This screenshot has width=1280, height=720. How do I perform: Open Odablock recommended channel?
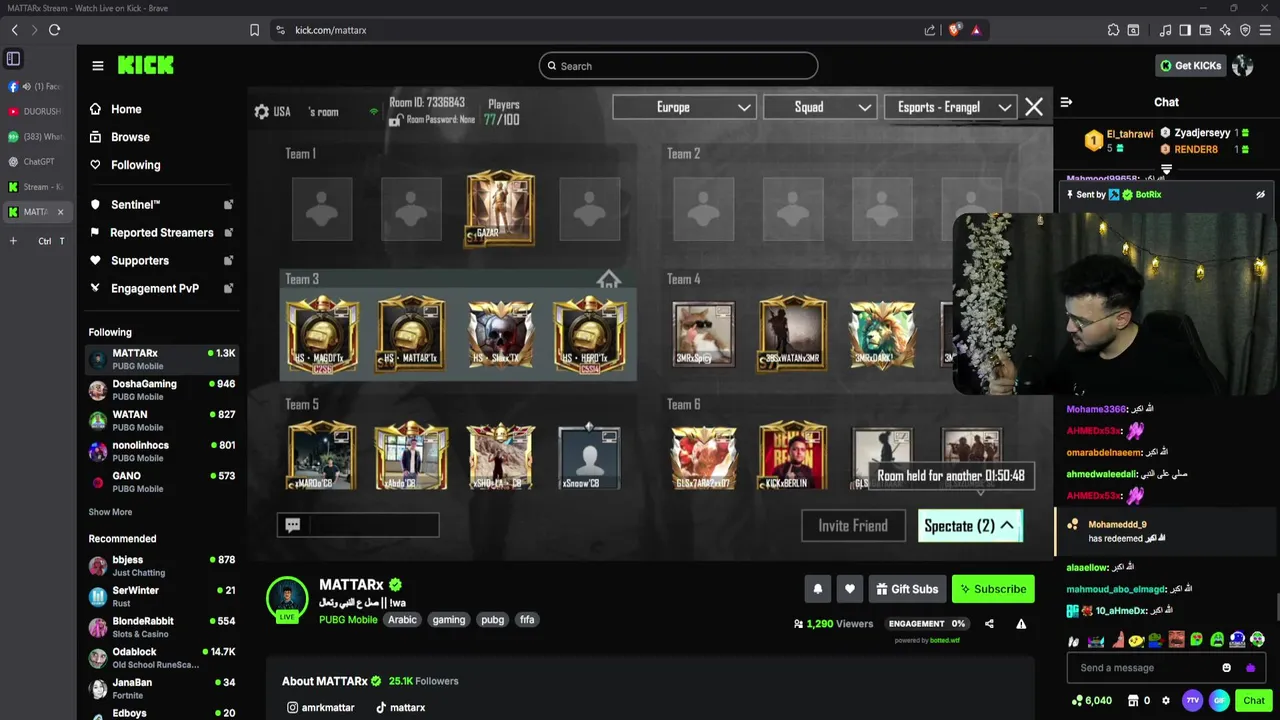(x=162, y=657)
